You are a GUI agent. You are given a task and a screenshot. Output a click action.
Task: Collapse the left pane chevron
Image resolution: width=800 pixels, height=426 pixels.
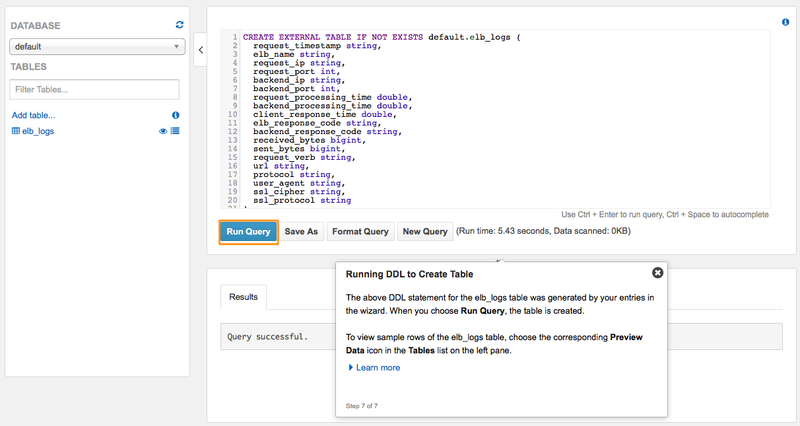point(201,49)
